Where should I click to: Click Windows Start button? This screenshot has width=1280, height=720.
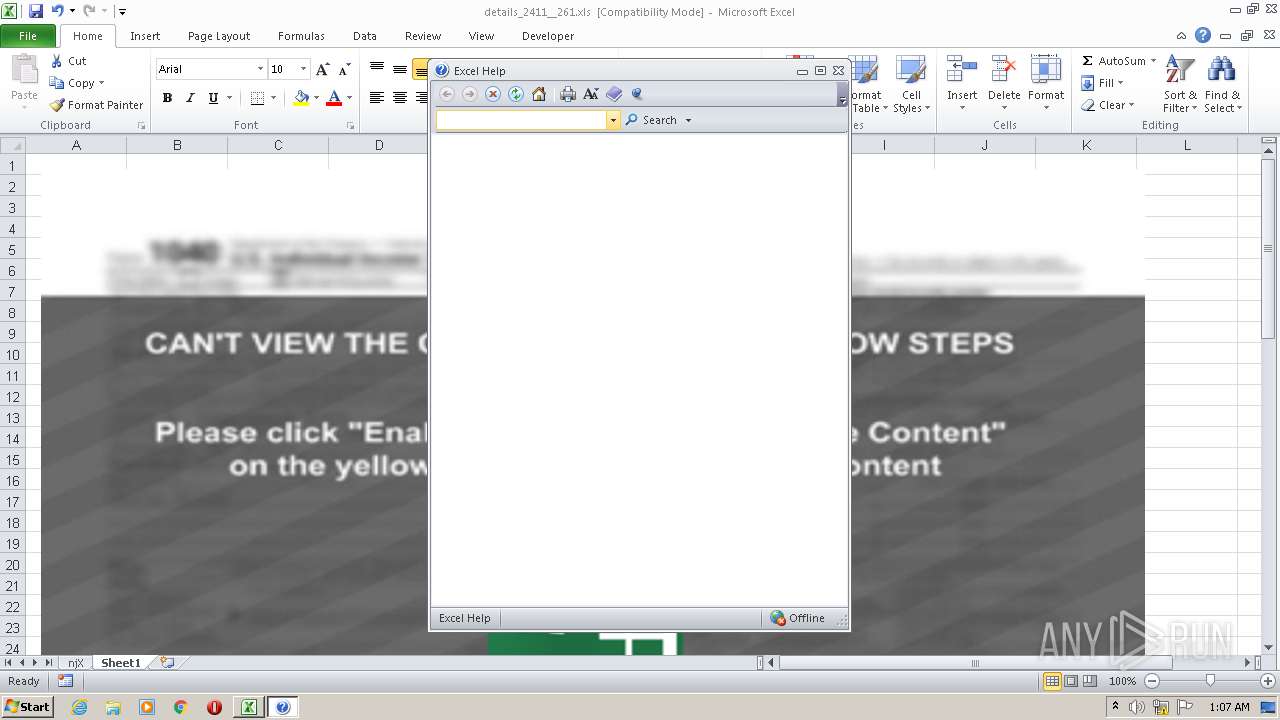point(27,706)
